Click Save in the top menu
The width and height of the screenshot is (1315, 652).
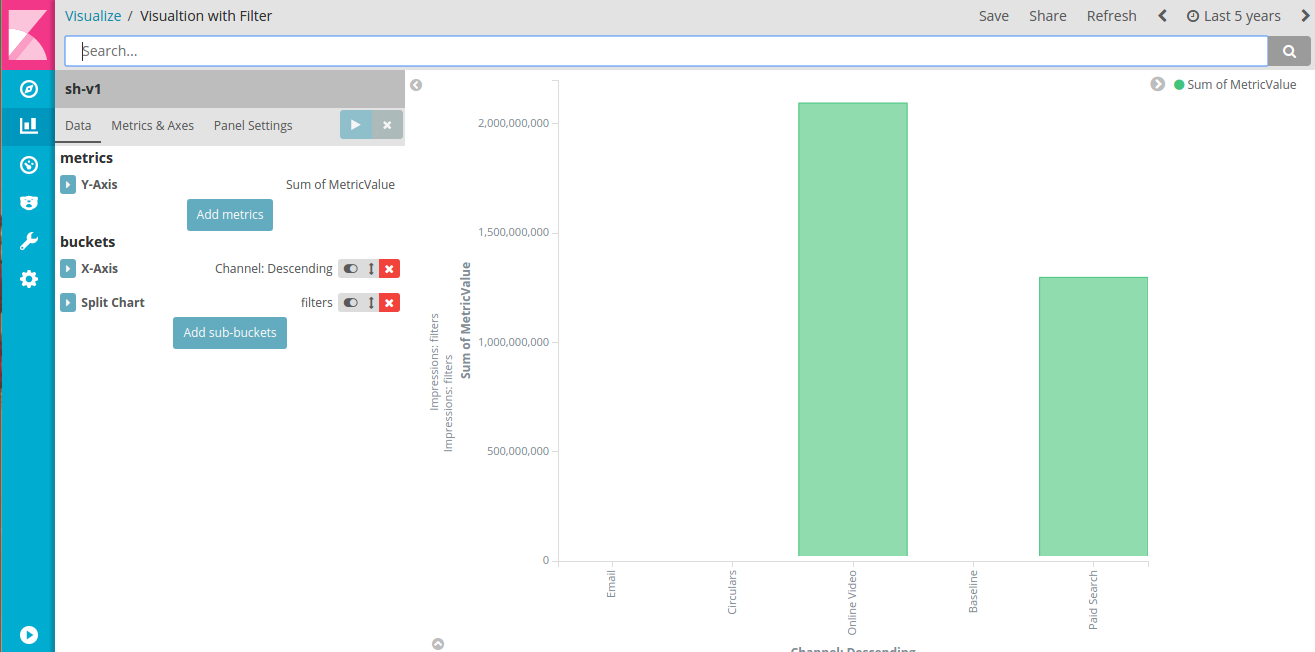pyautogui.click(x=994, y=16)
